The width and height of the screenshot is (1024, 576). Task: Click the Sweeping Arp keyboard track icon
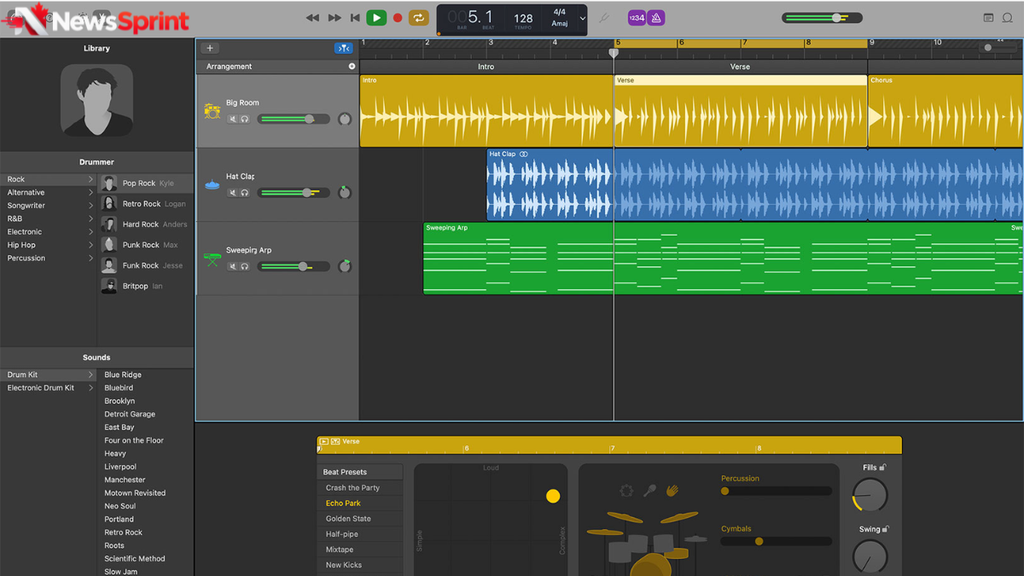pos(212,259)
